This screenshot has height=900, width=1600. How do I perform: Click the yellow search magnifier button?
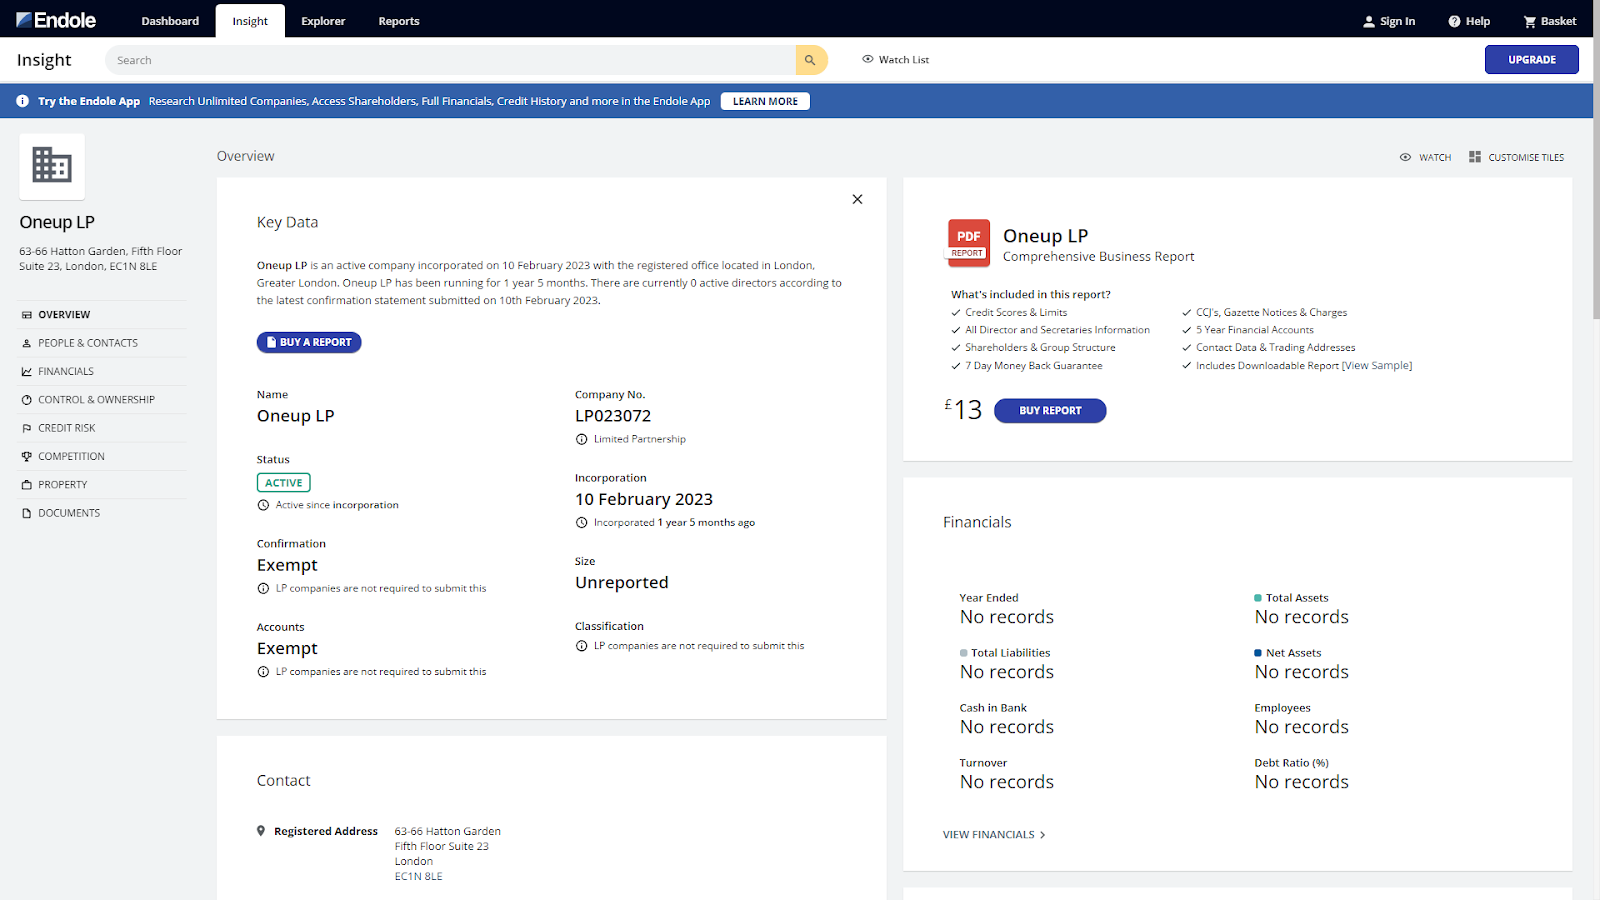coord(811,60)
